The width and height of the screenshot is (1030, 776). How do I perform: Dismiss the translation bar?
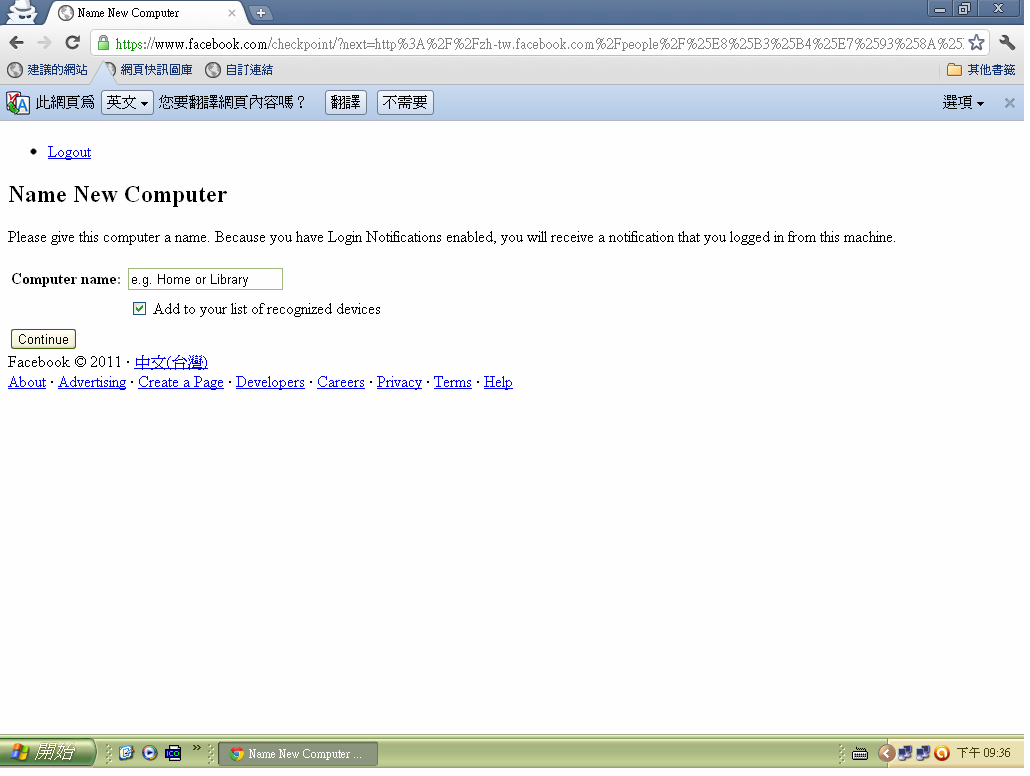point(1010,103)
